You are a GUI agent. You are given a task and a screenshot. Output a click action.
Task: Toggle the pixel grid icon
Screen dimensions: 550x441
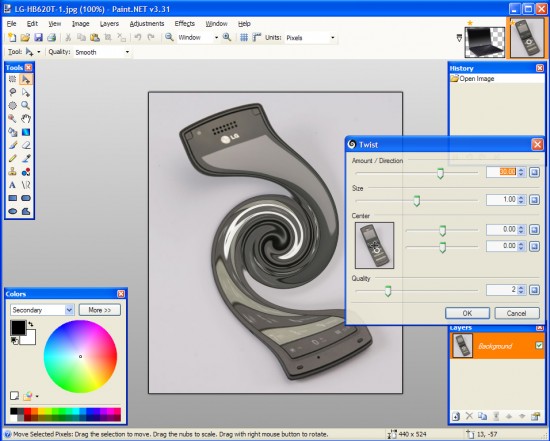point(244,37)
